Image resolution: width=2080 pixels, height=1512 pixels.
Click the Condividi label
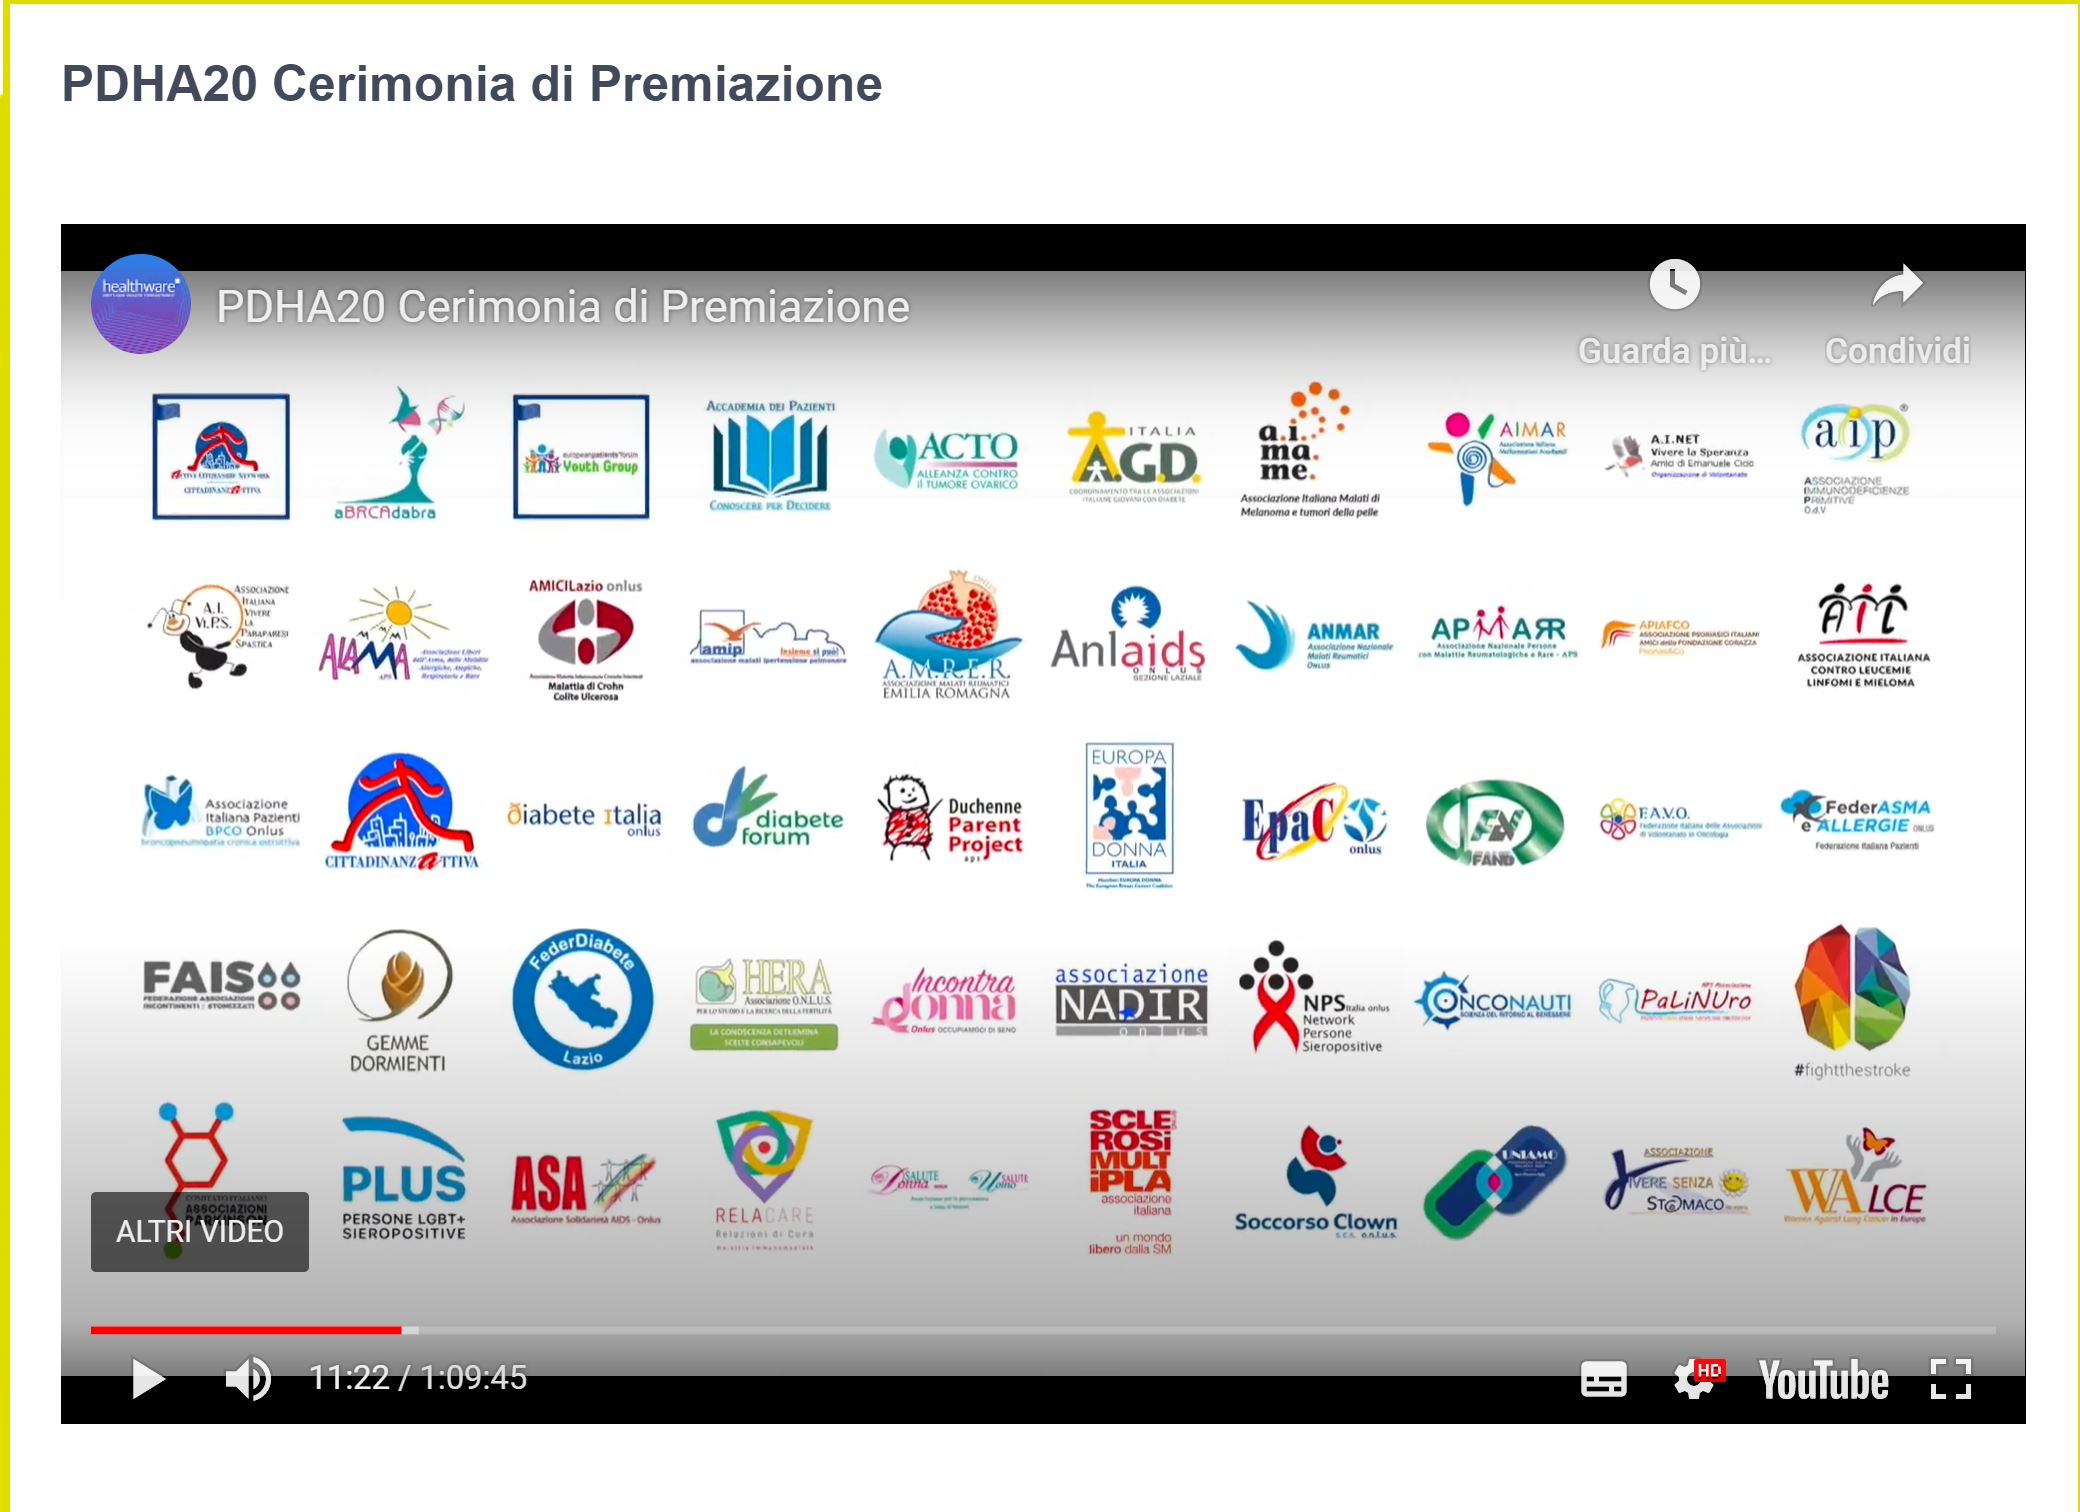[x=1897, y=351]
